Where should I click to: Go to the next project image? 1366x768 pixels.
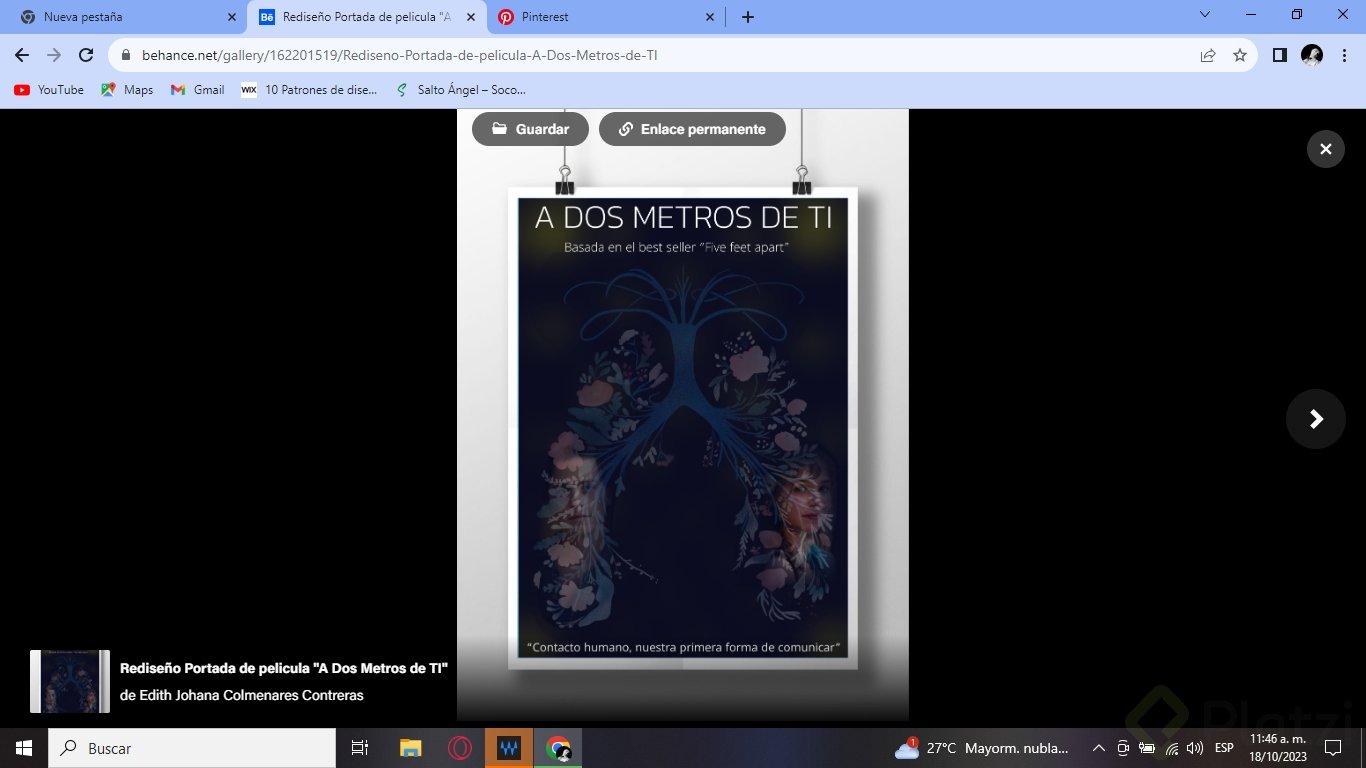pyautogui.click(x=1316, y=419)
